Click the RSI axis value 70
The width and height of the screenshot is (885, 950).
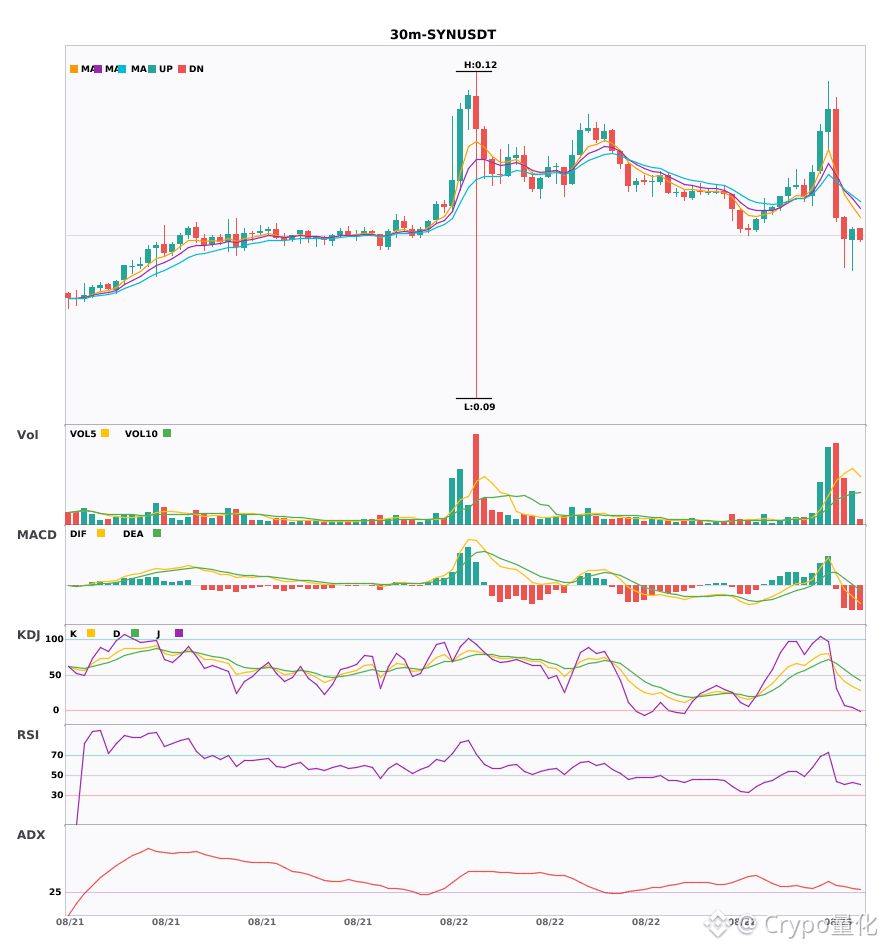pyautogui.click(x=57, y=755)
